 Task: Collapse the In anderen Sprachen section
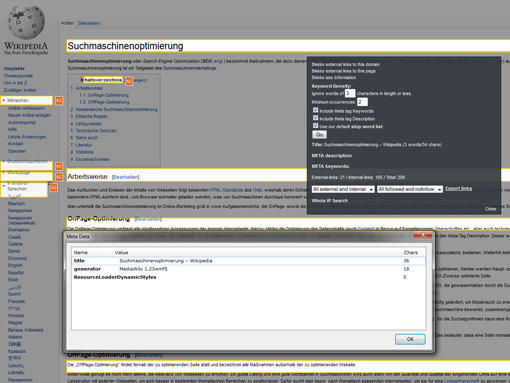tap(4, 186)
